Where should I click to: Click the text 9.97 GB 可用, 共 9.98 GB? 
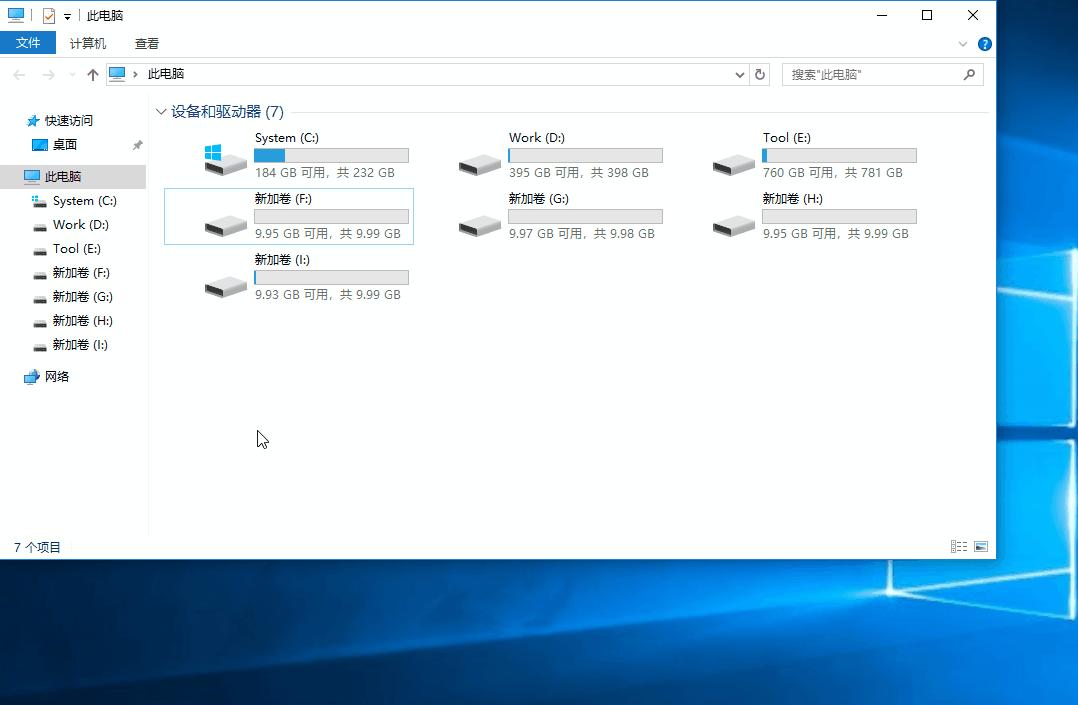(582, 234)
